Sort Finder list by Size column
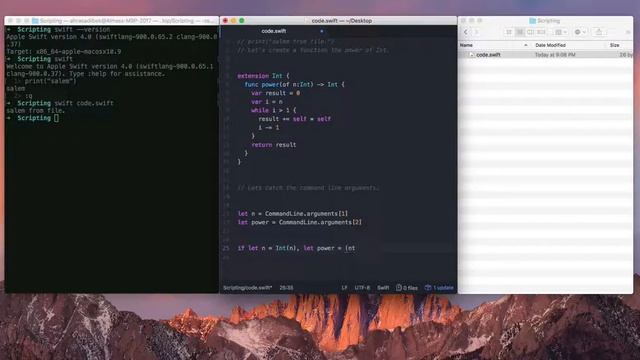Screen dimensions: 640x360 pos(615,45)
